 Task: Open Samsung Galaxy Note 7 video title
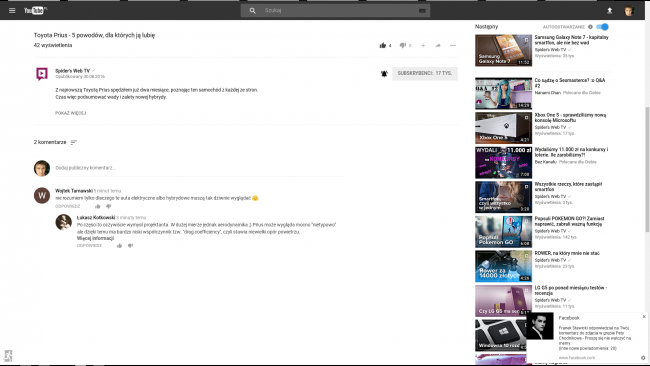(x=571, y=40)
